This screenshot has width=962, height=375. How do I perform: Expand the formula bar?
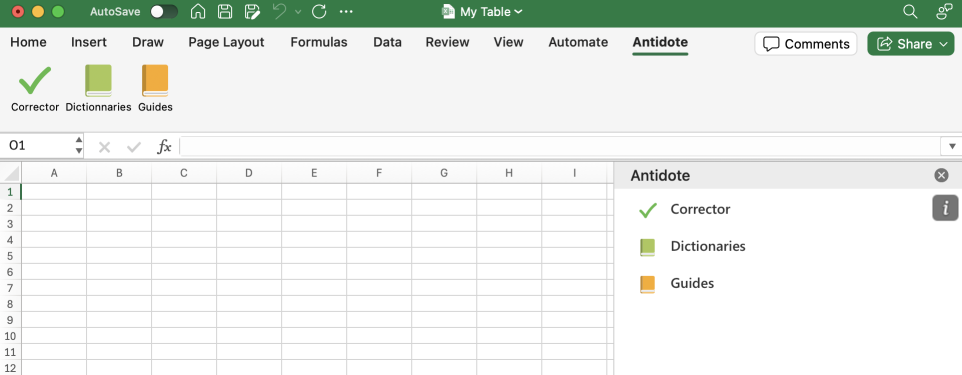[952, 146]
